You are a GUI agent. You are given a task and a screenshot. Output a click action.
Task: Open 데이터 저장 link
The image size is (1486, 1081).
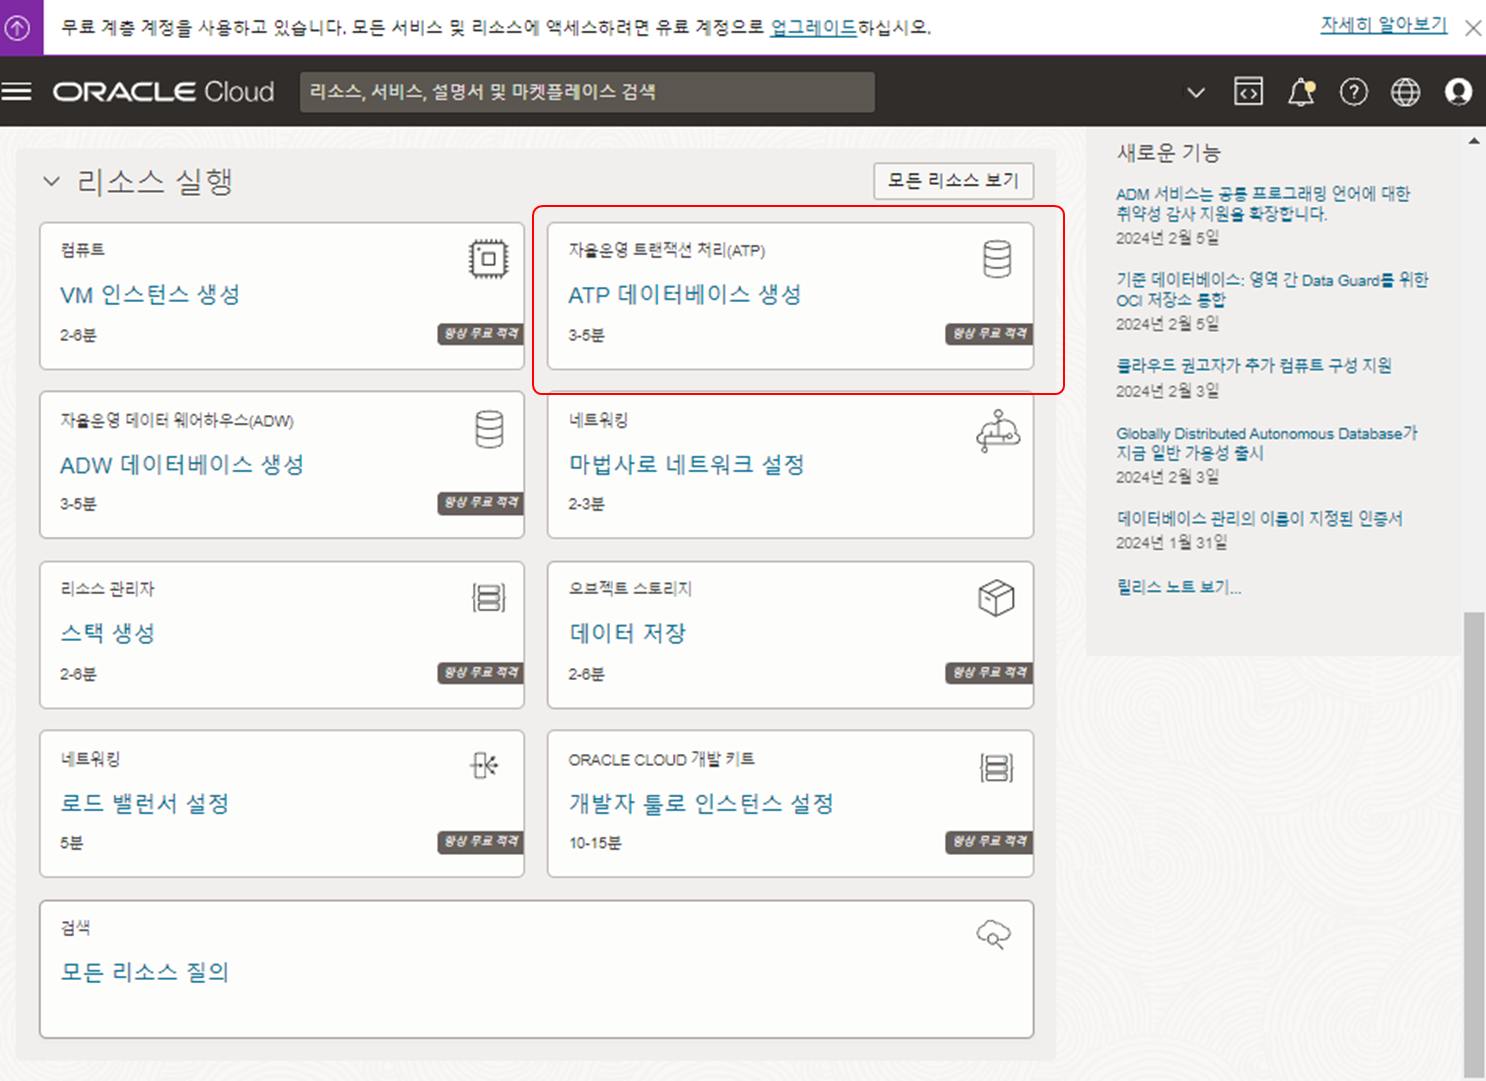click(x=628, y=634)
